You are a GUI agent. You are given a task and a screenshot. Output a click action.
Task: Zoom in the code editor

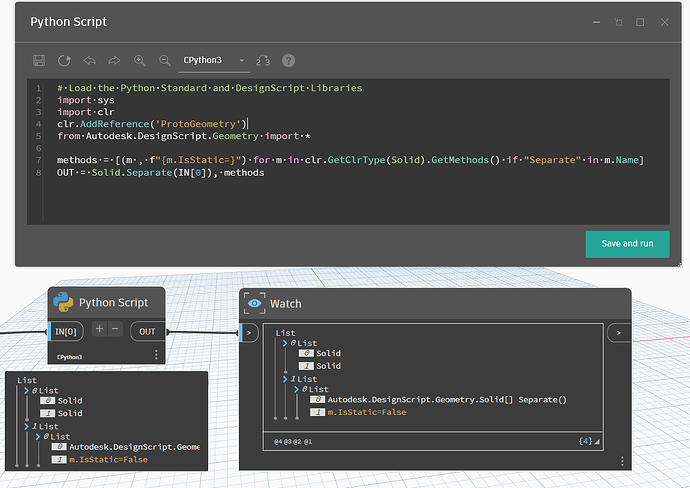pyautogui.click(x=140, y=61)
